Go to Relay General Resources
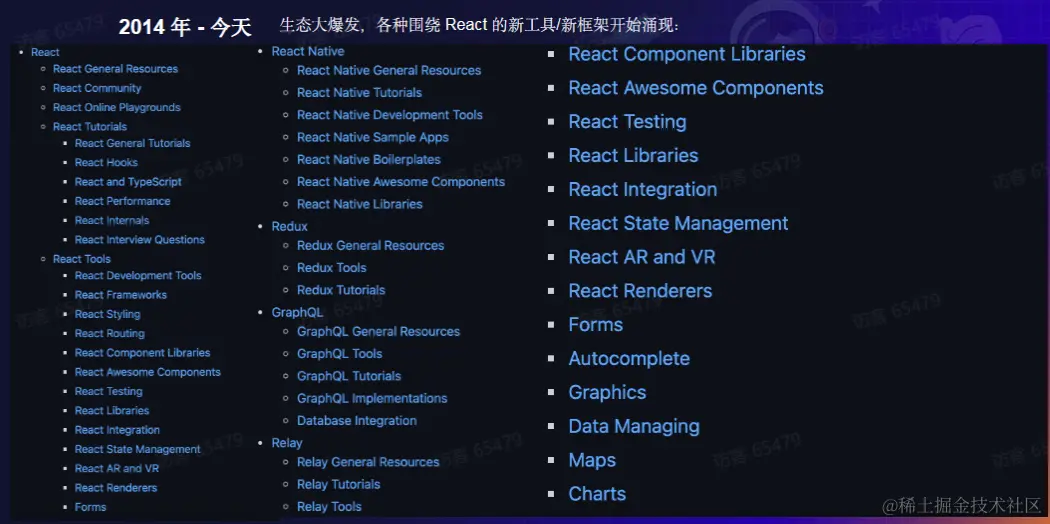Viewport: 1050px width, 524px height. pyautogui.click(x=368, y=462)
